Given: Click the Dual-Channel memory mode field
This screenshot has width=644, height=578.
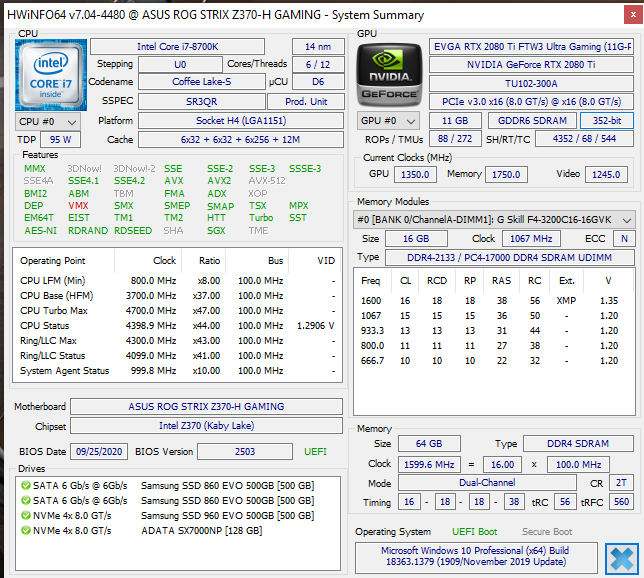Looking at the screenshot, I should [487, 483].
